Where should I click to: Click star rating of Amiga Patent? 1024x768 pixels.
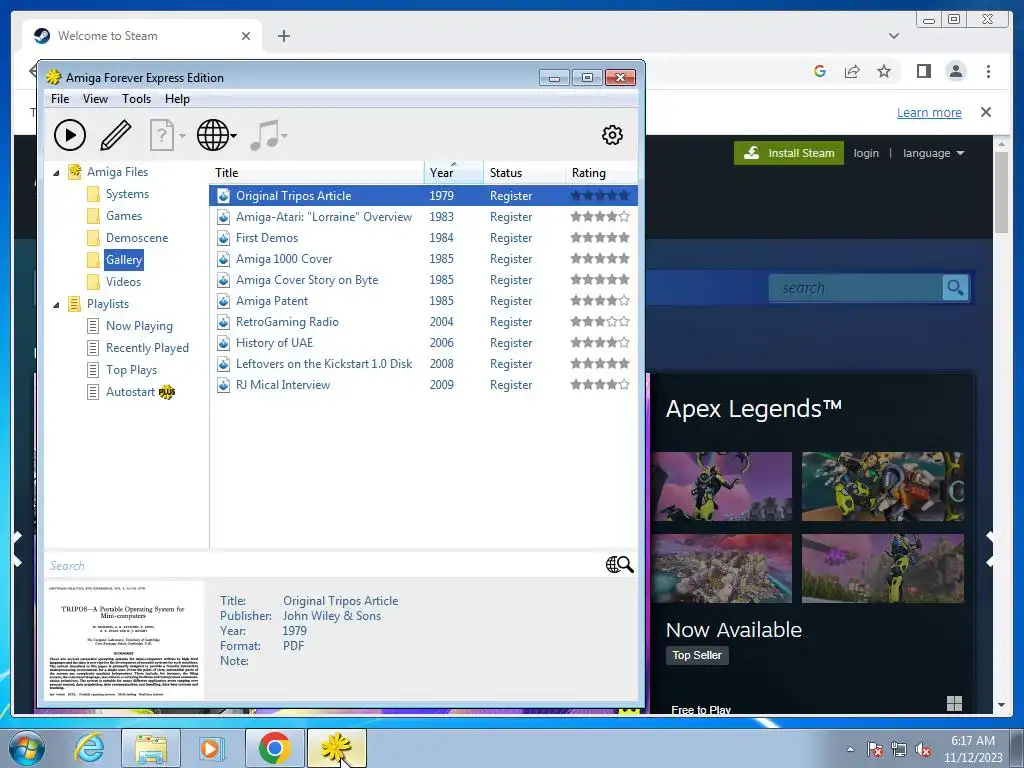600,300
